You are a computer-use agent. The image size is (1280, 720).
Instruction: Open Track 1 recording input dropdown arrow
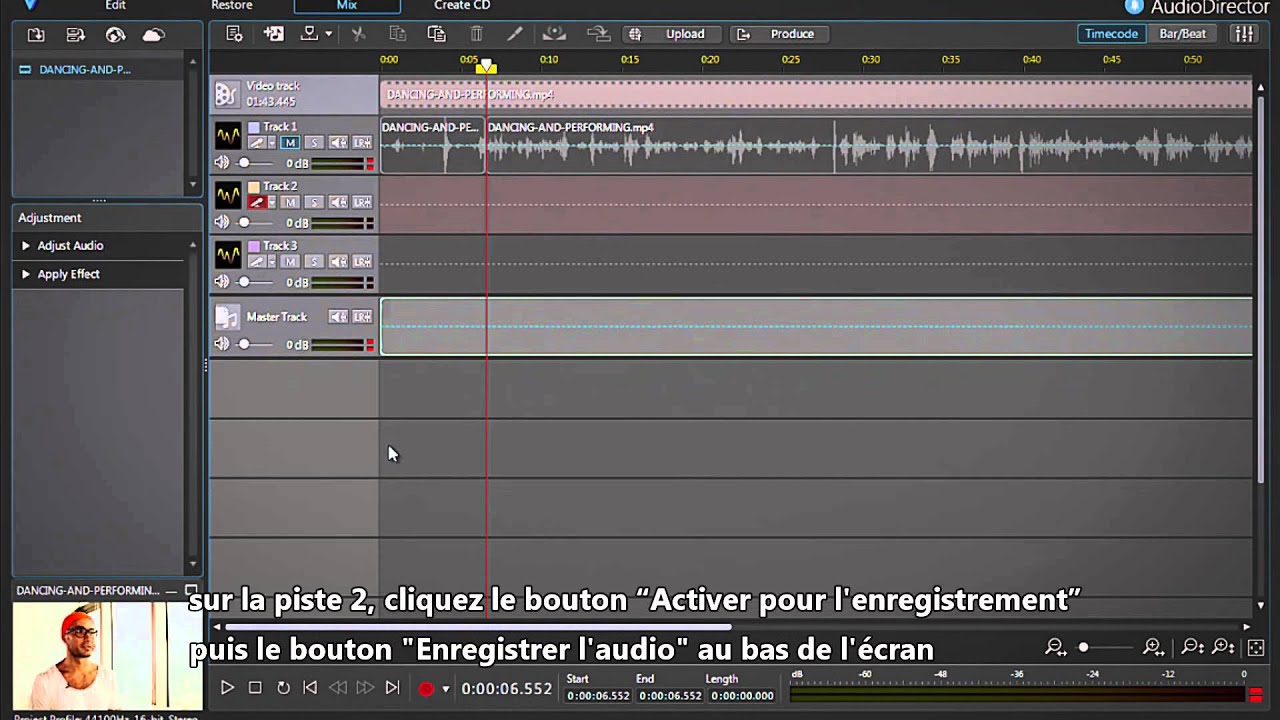coord(271,143)
